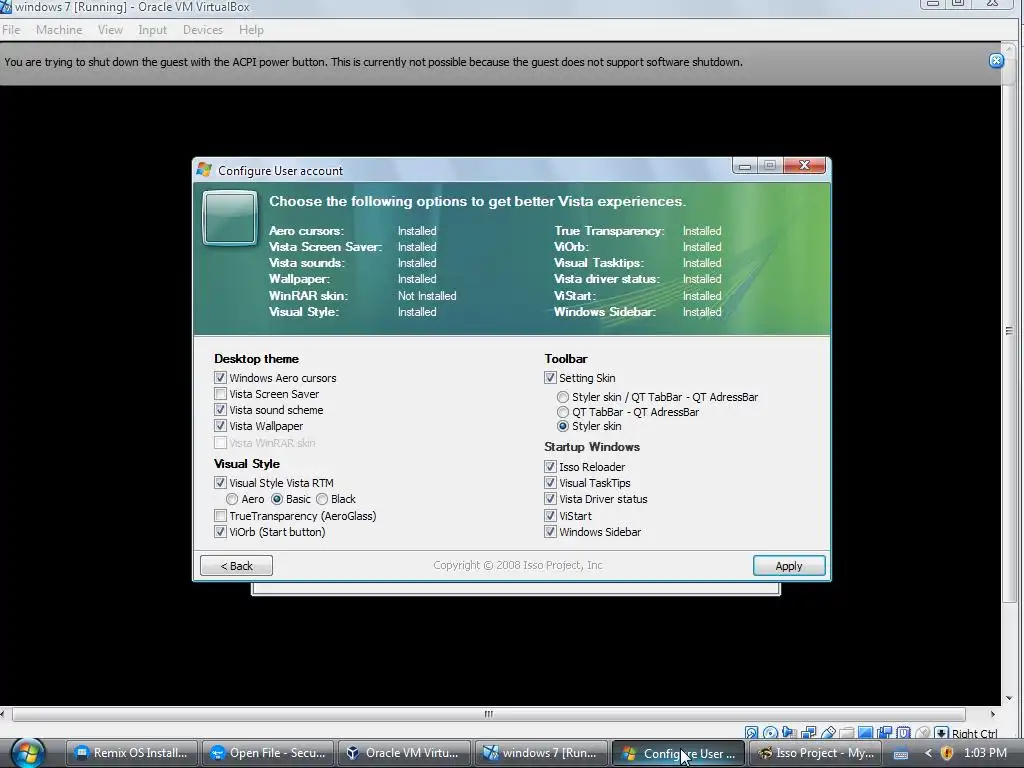Click the keyboard icon in system tray
The width and height of the screenshot is (1024, 768).
pyautogui.click(x=901, y=754)
